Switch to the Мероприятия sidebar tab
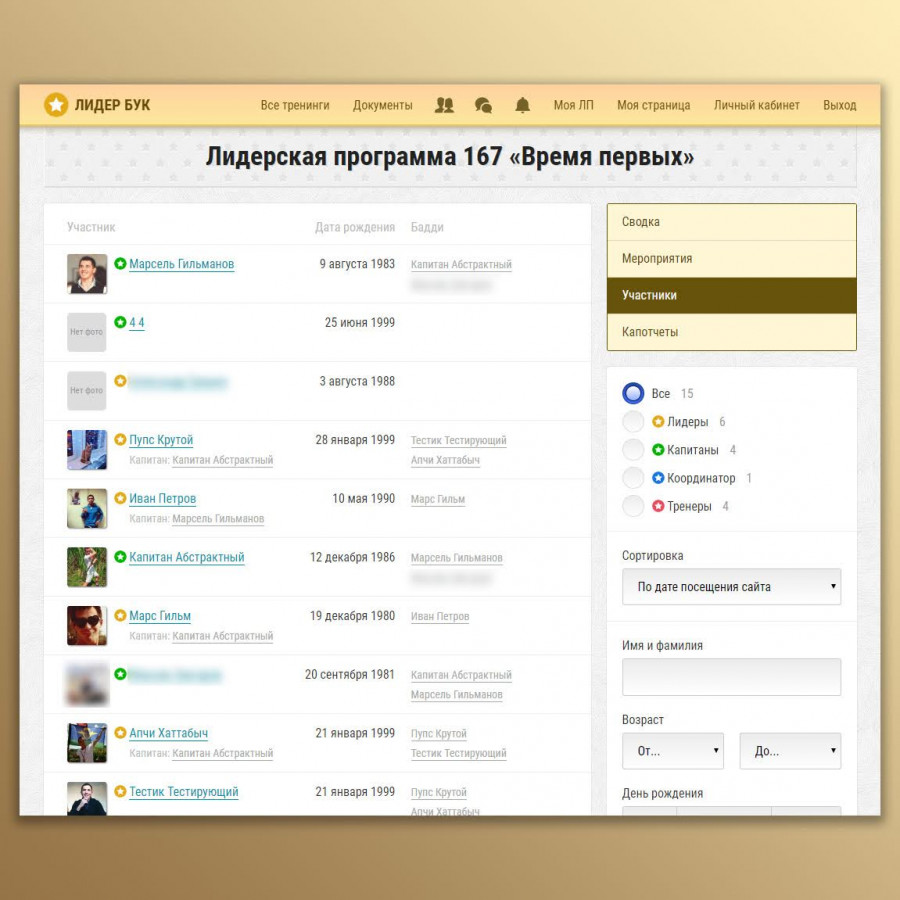This screenshot has height=900, width=900. pyautogui.click(x=731, y=259)
